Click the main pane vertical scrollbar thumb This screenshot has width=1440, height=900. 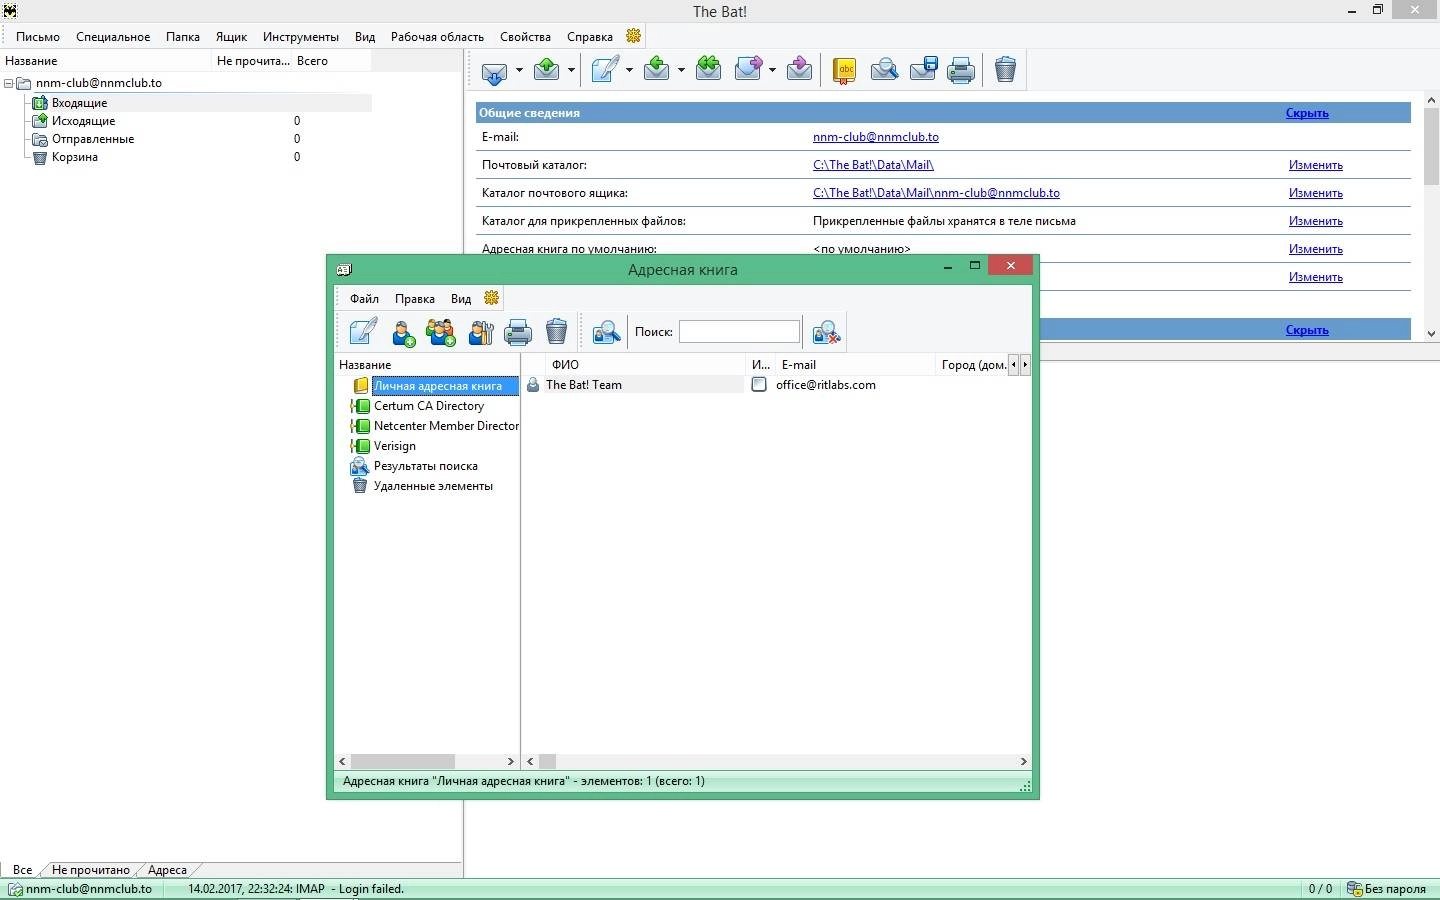coord(1431,146)
